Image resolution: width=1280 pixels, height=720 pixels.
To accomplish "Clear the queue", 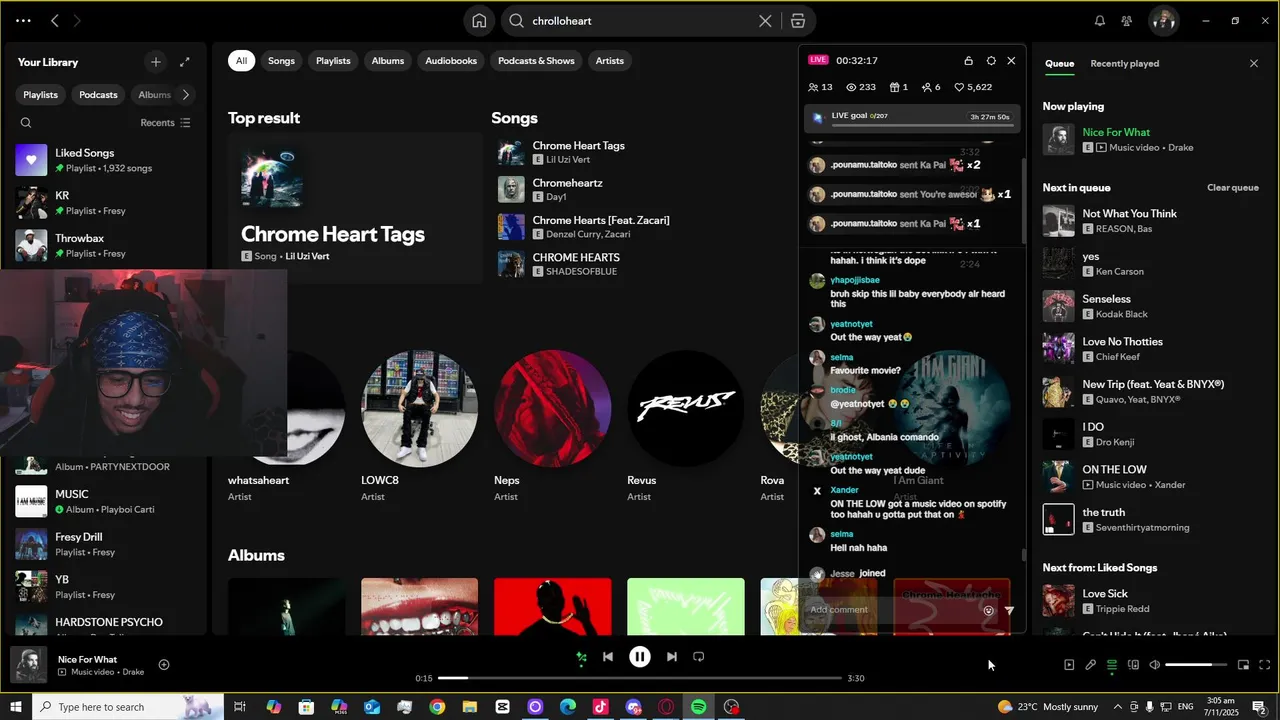I will 1233,188.
